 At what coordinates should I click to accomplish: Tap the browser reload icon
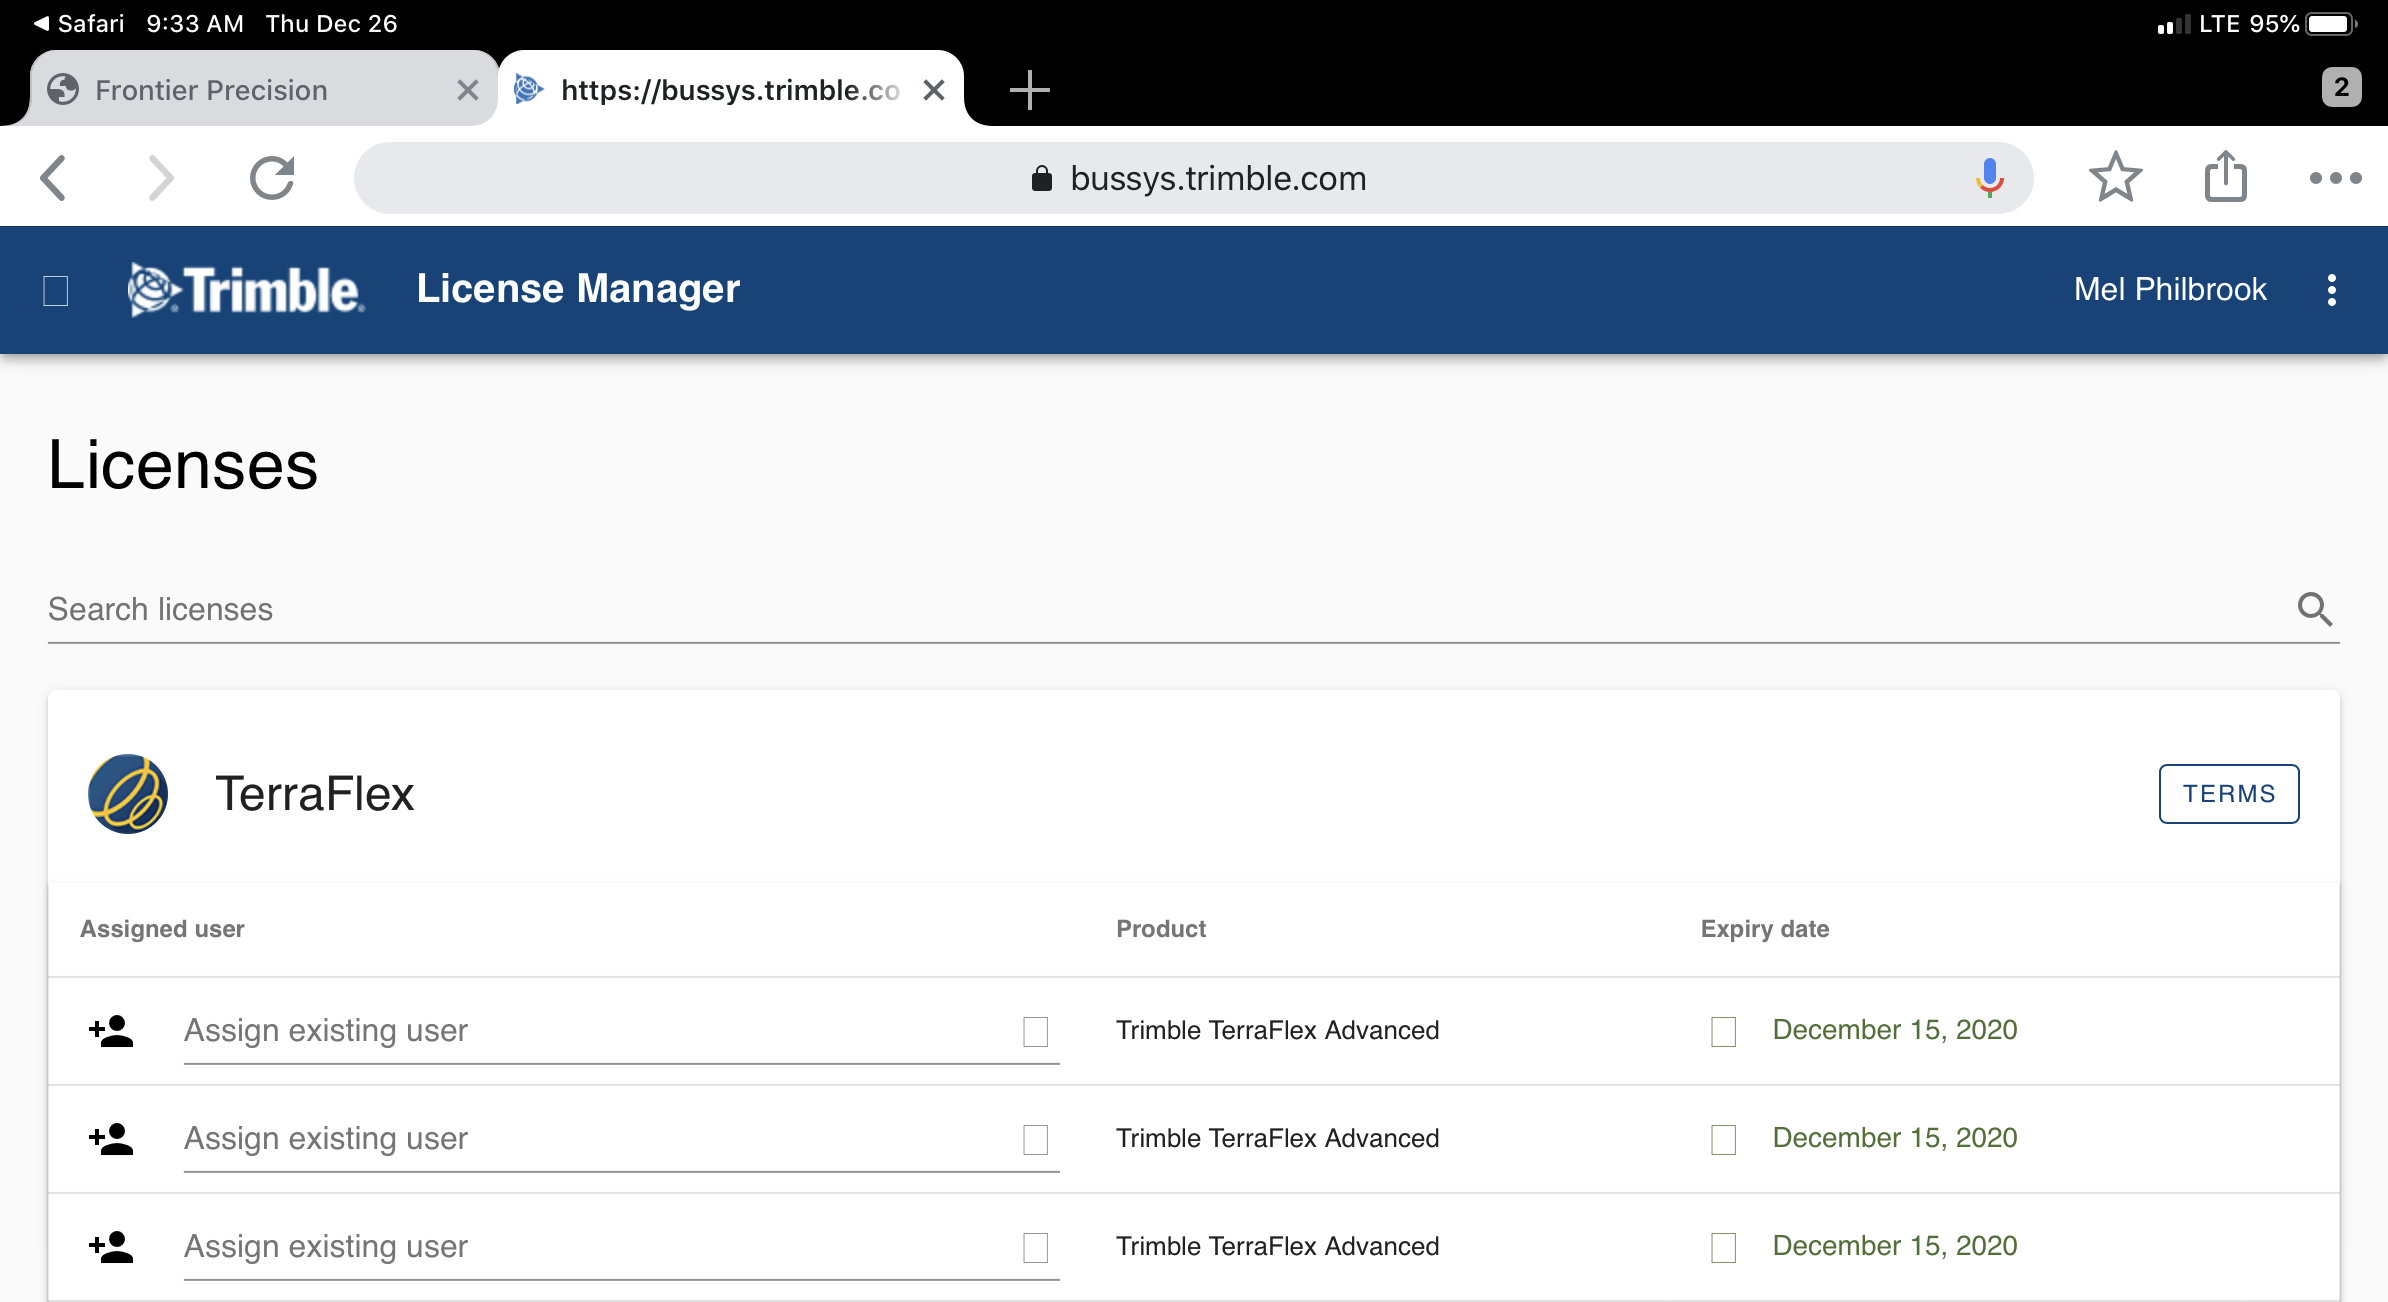pos(271,178)
